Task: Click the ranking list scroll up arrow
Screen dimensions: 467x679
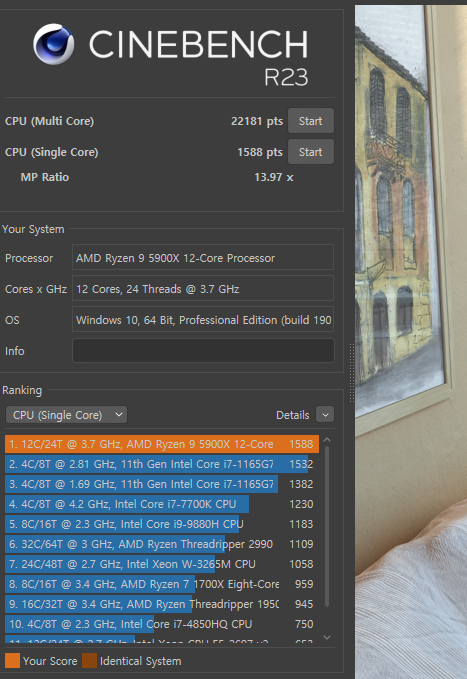Action: click(x=327, y=440)
